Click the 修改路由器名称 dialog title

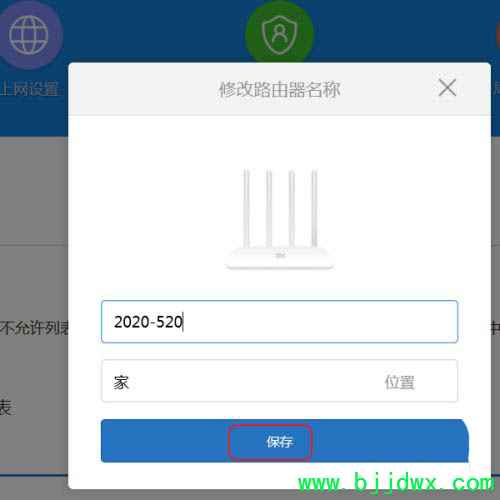(279, 89)
